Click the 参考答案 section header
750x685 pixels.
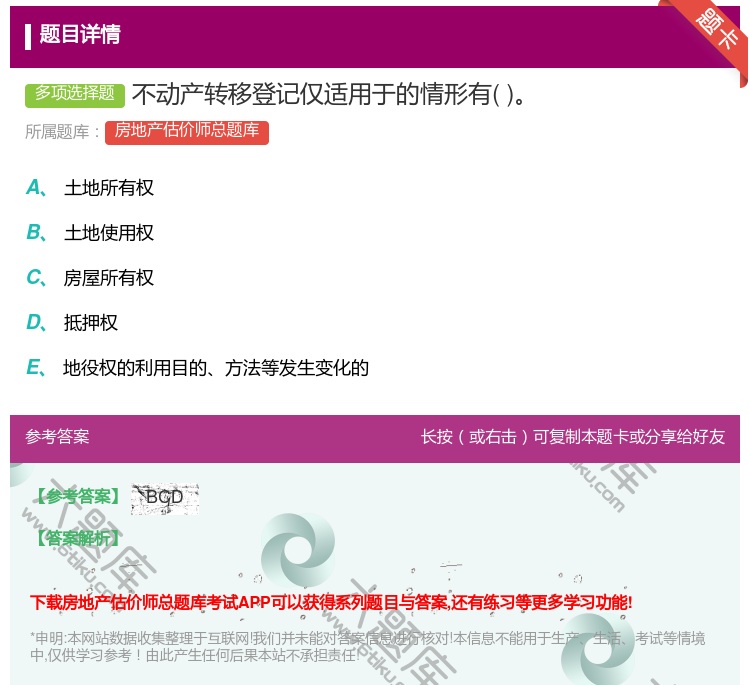tap(57, 437)
